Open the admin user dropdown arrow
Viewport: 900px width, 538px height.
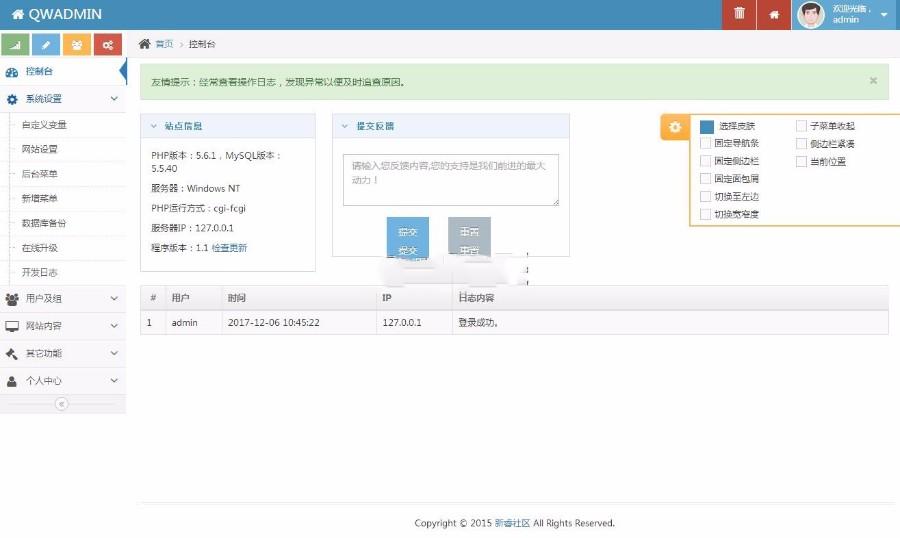[884, 15]
